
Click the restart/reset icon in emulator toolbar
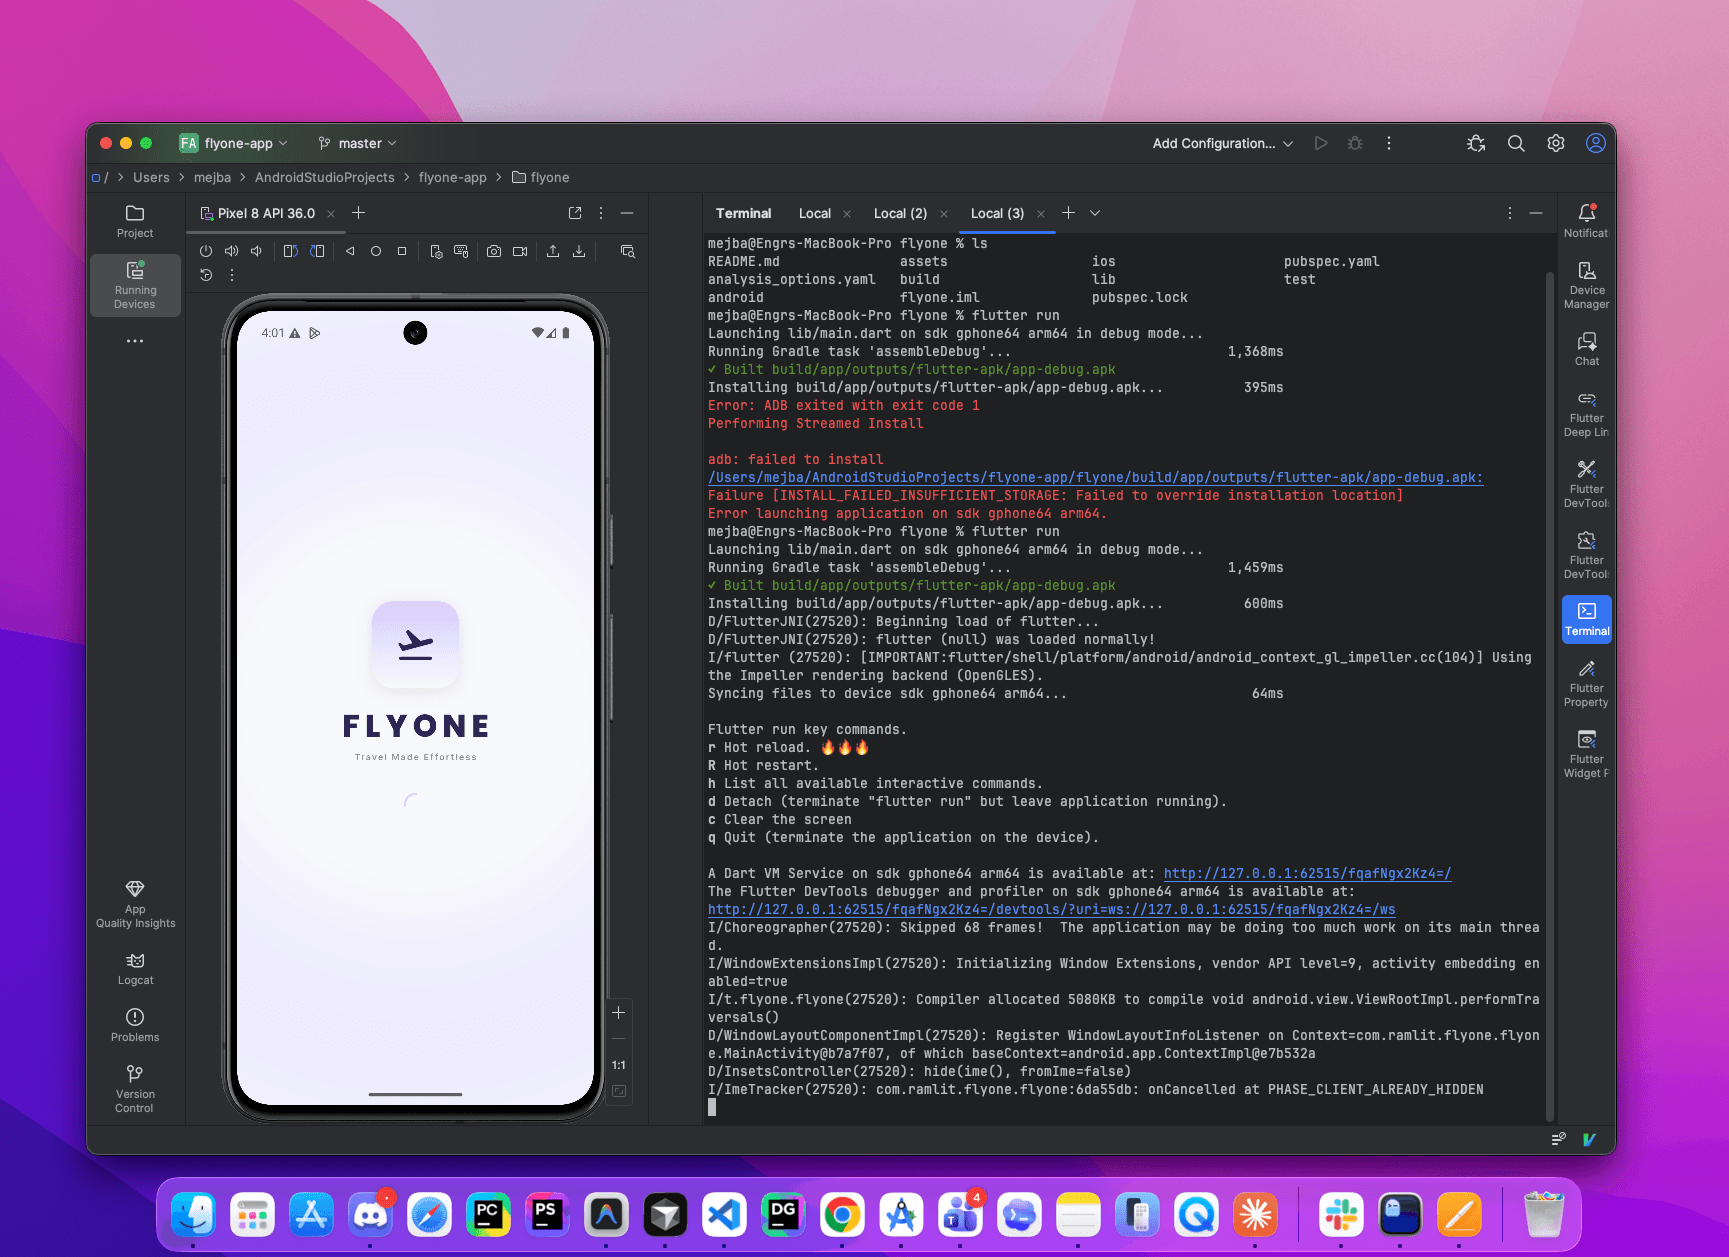pyautogui.click(x=206, y=275)
